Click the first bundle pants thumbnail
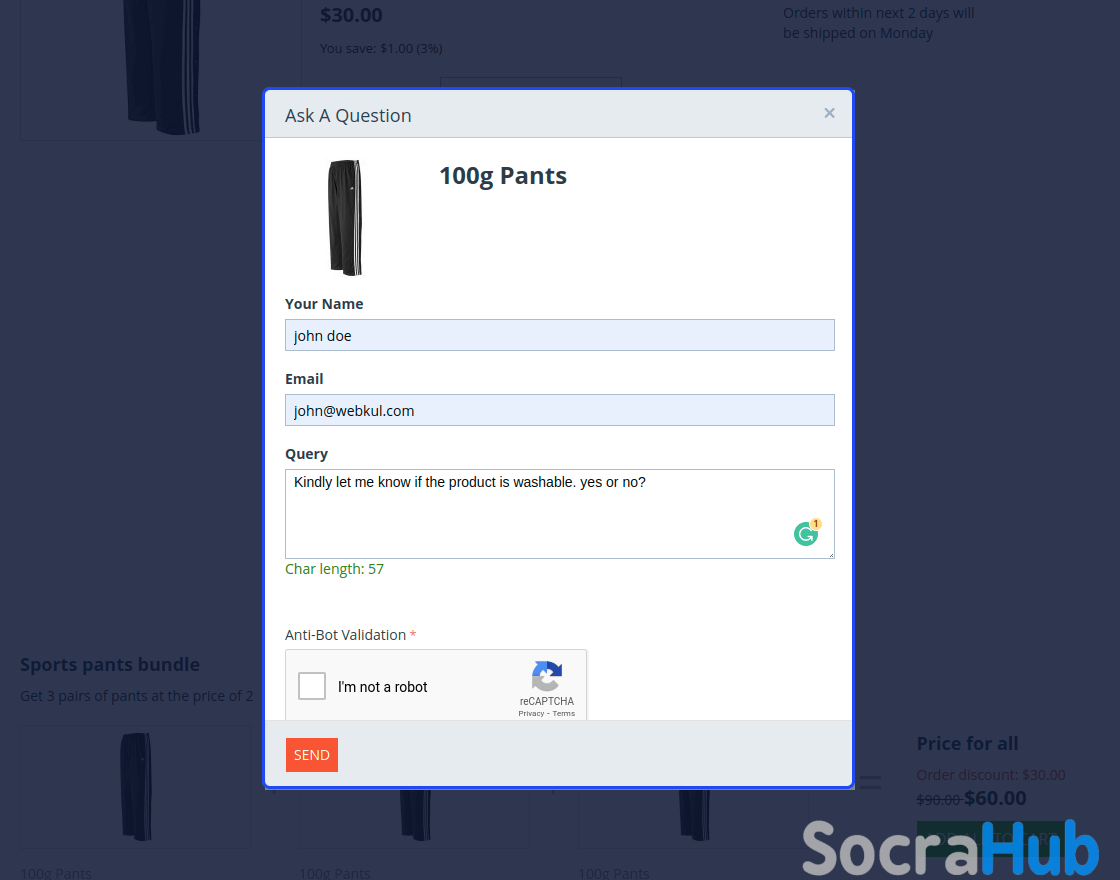This screenshot has width=1120, height=880. point(136,786)
